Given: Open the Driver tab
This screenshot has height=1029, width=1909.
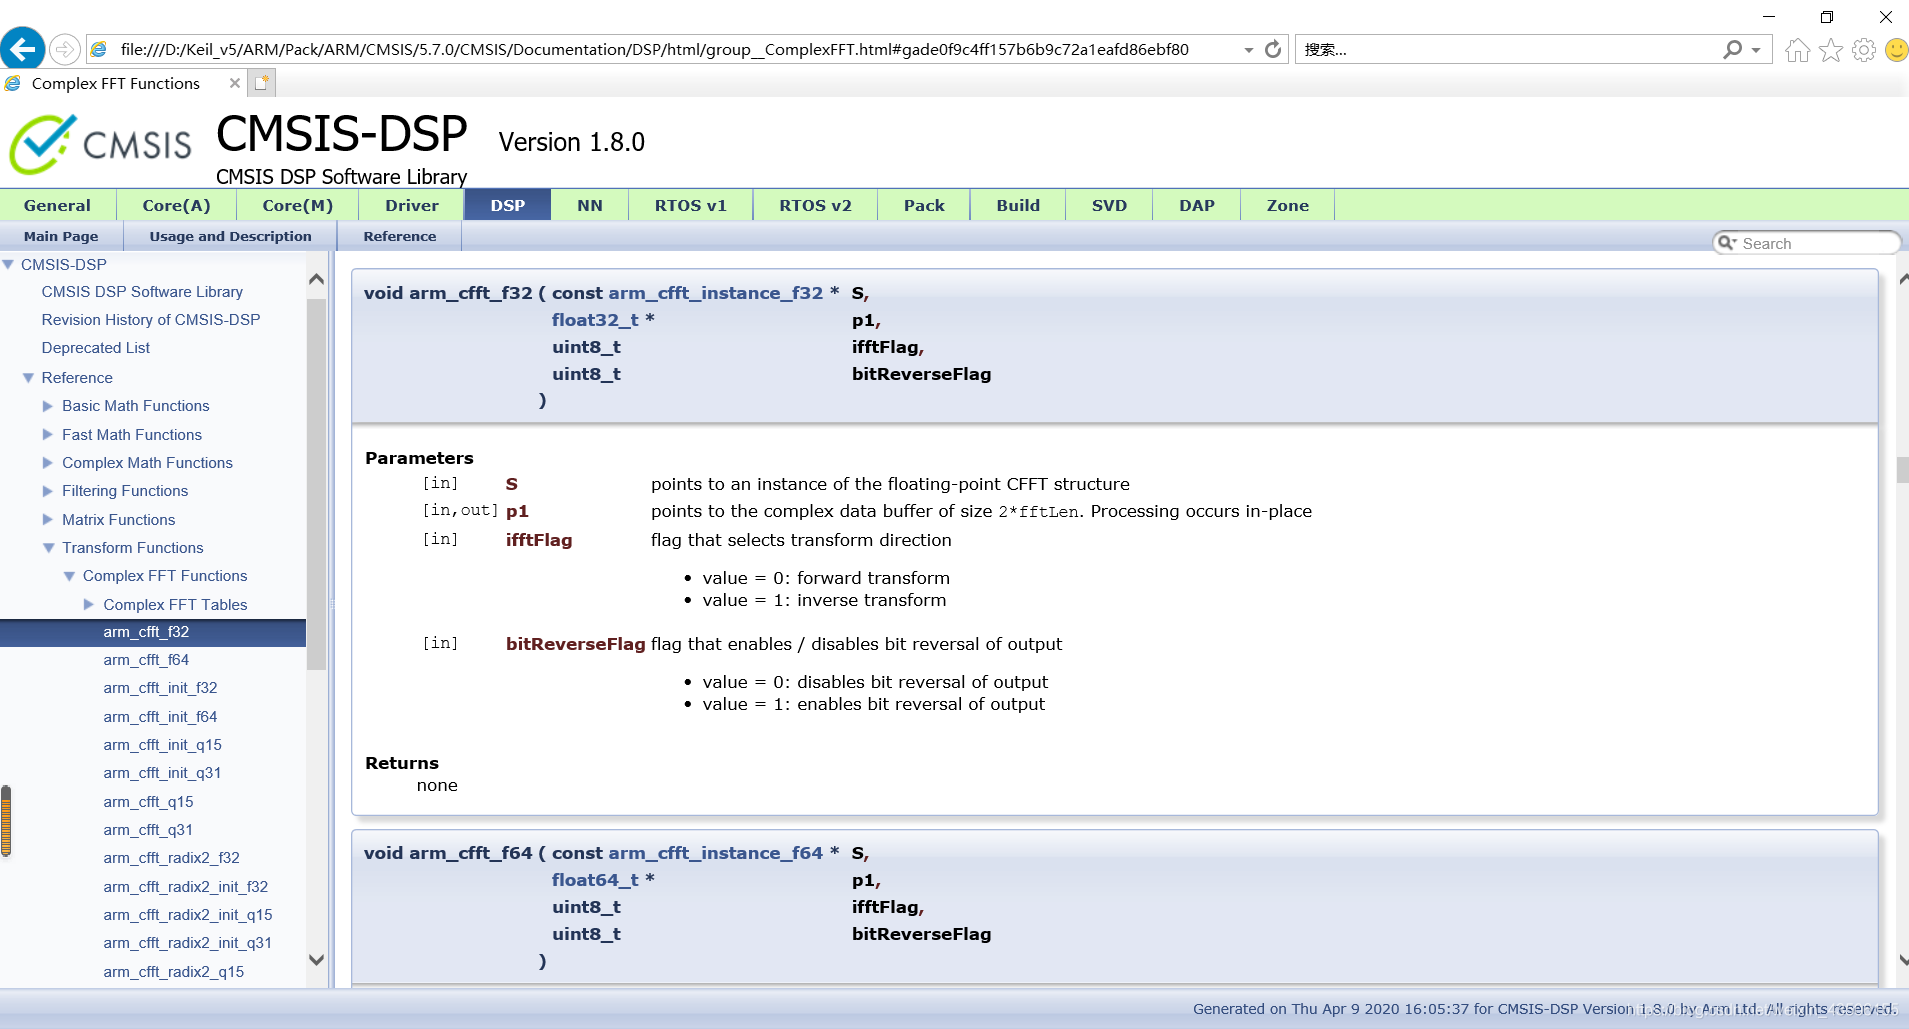Looking at the screenshot, I should click(412, 205).
